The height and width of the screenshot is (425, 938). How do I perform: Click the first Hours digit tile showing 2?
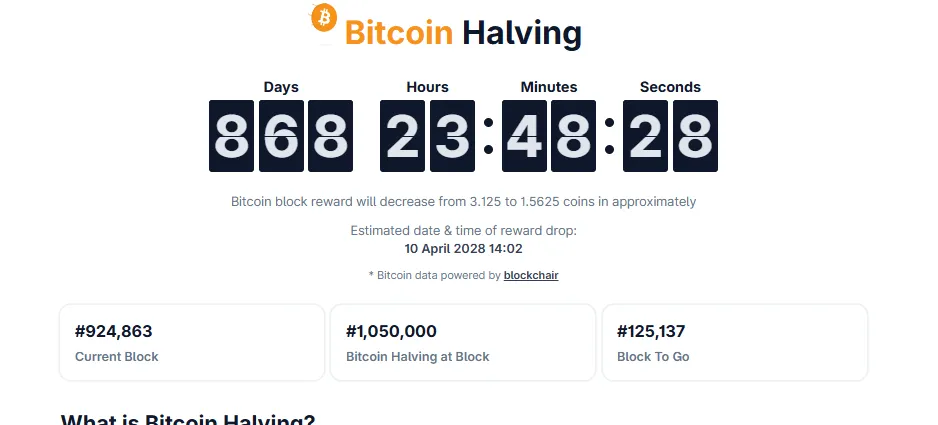(x=402, y=136)
